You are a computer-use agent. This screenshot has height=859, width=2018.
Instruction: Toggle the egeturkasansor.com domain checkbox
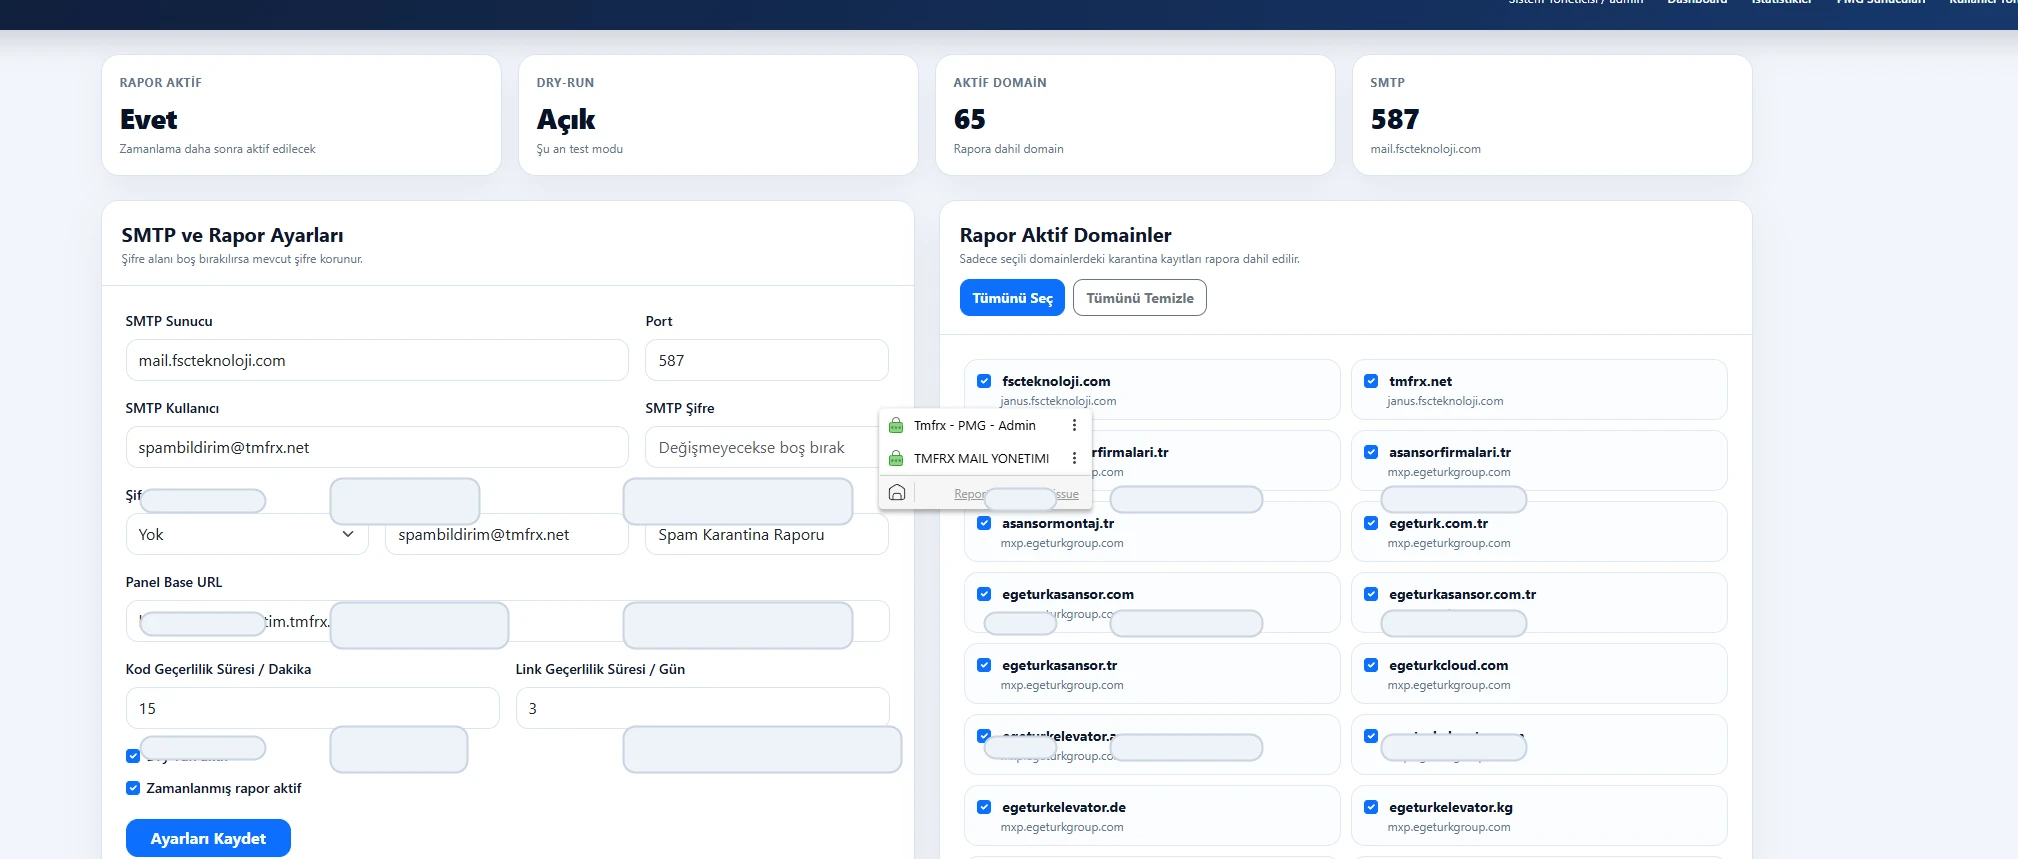984,594
